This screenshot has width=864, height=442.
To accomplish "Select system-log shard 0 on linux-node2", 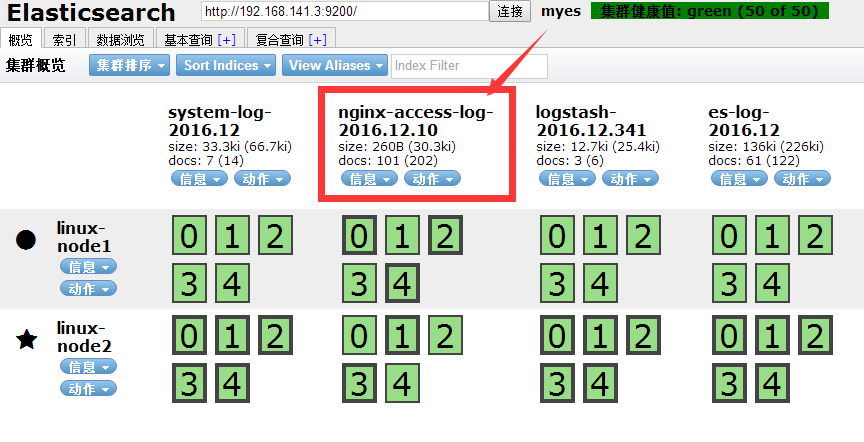I will click(x=189, y=335).
